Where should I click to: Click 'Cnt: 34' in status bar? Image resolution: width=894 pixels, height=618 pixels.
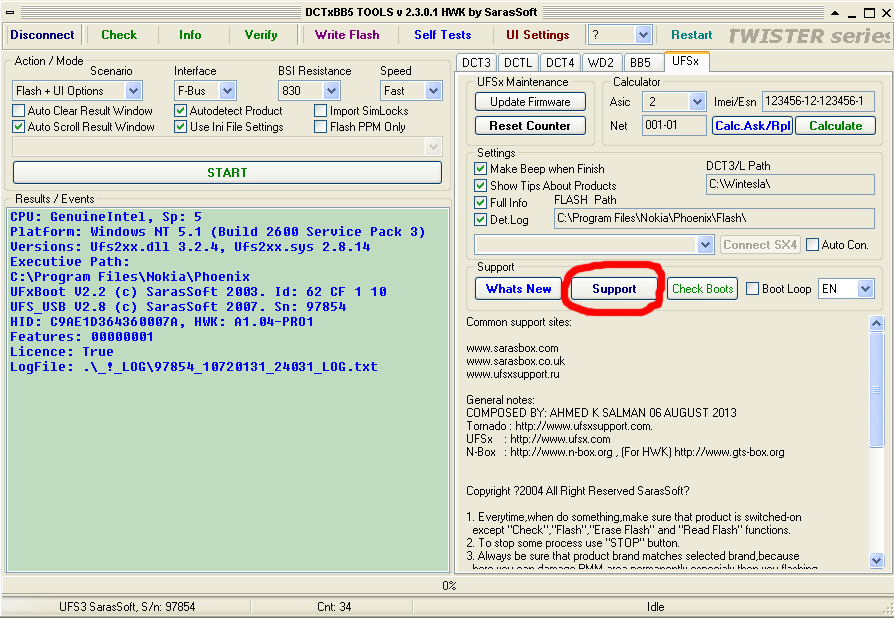334,607
